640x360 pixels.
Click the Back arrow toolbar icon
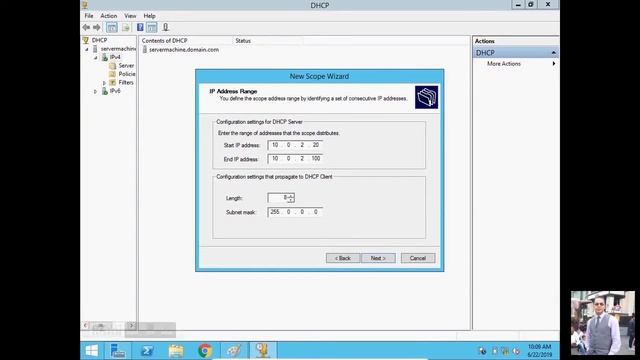86,27
